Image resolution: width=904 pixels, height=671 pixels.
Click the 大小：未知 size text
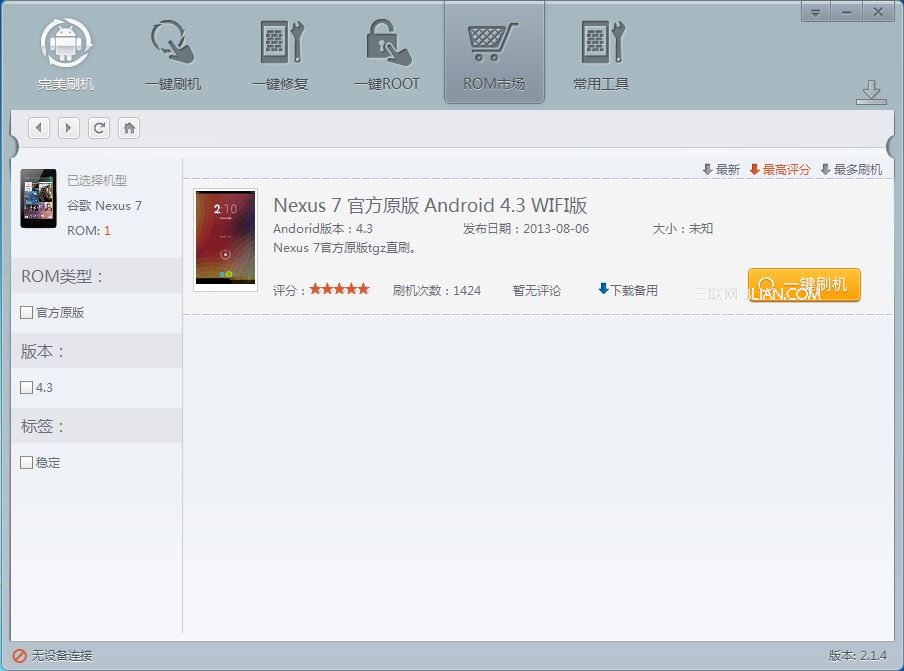coord(683,229)
